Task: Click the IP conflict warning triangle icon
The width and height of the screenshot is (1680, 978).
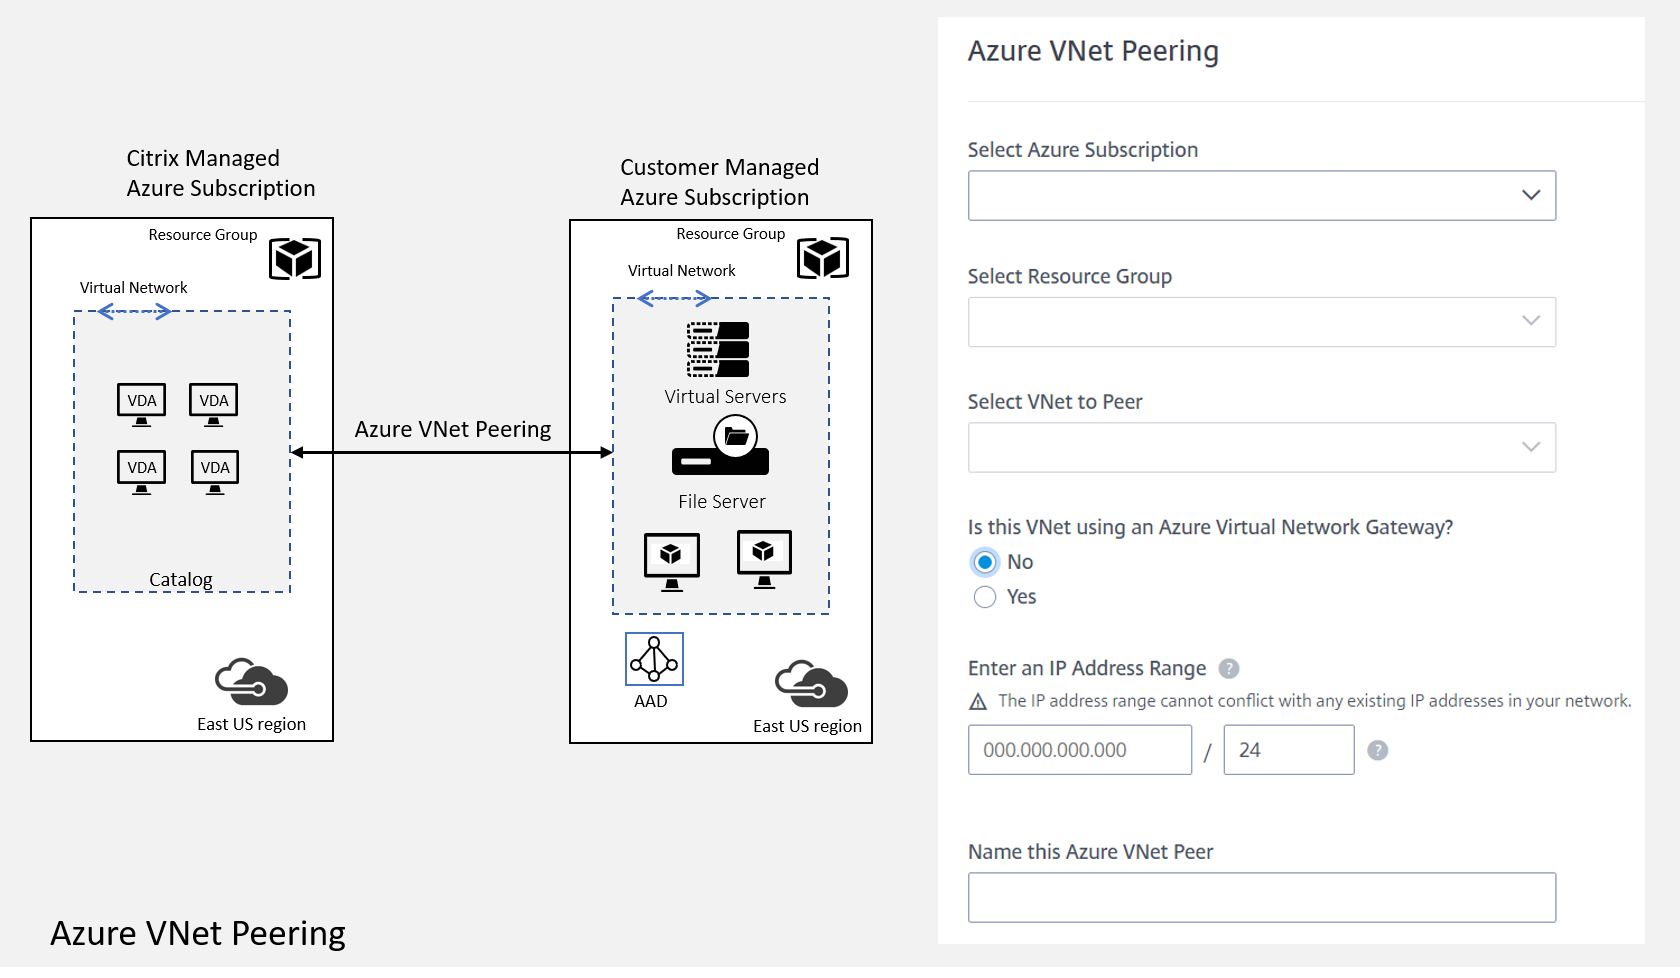Action: (978, 702)
